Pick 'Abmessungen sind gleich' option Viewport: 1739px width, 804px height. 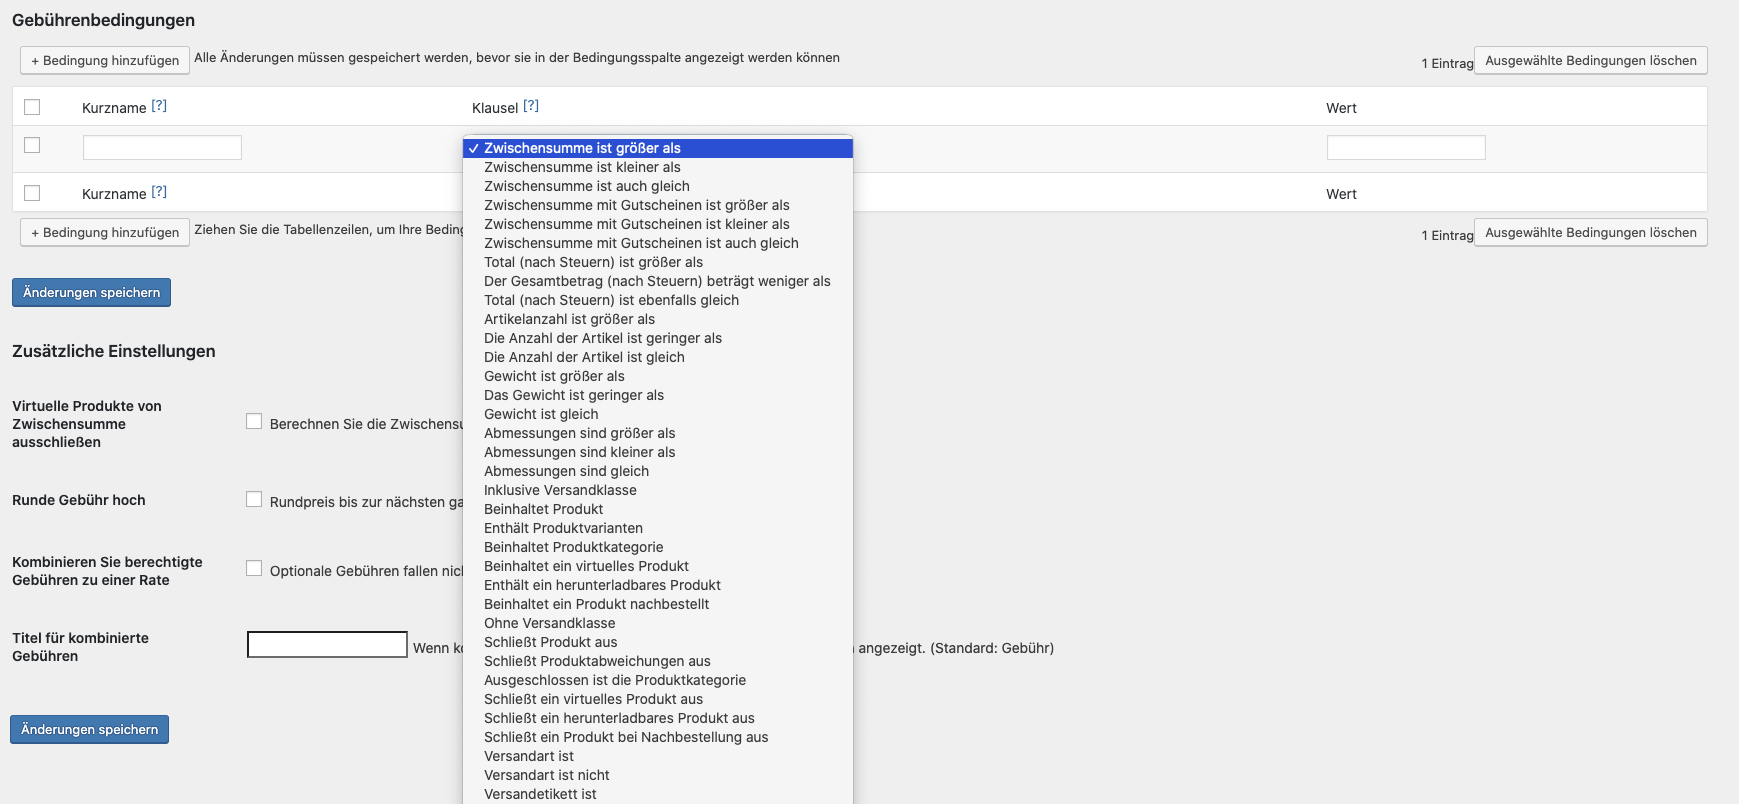point(658,471)
